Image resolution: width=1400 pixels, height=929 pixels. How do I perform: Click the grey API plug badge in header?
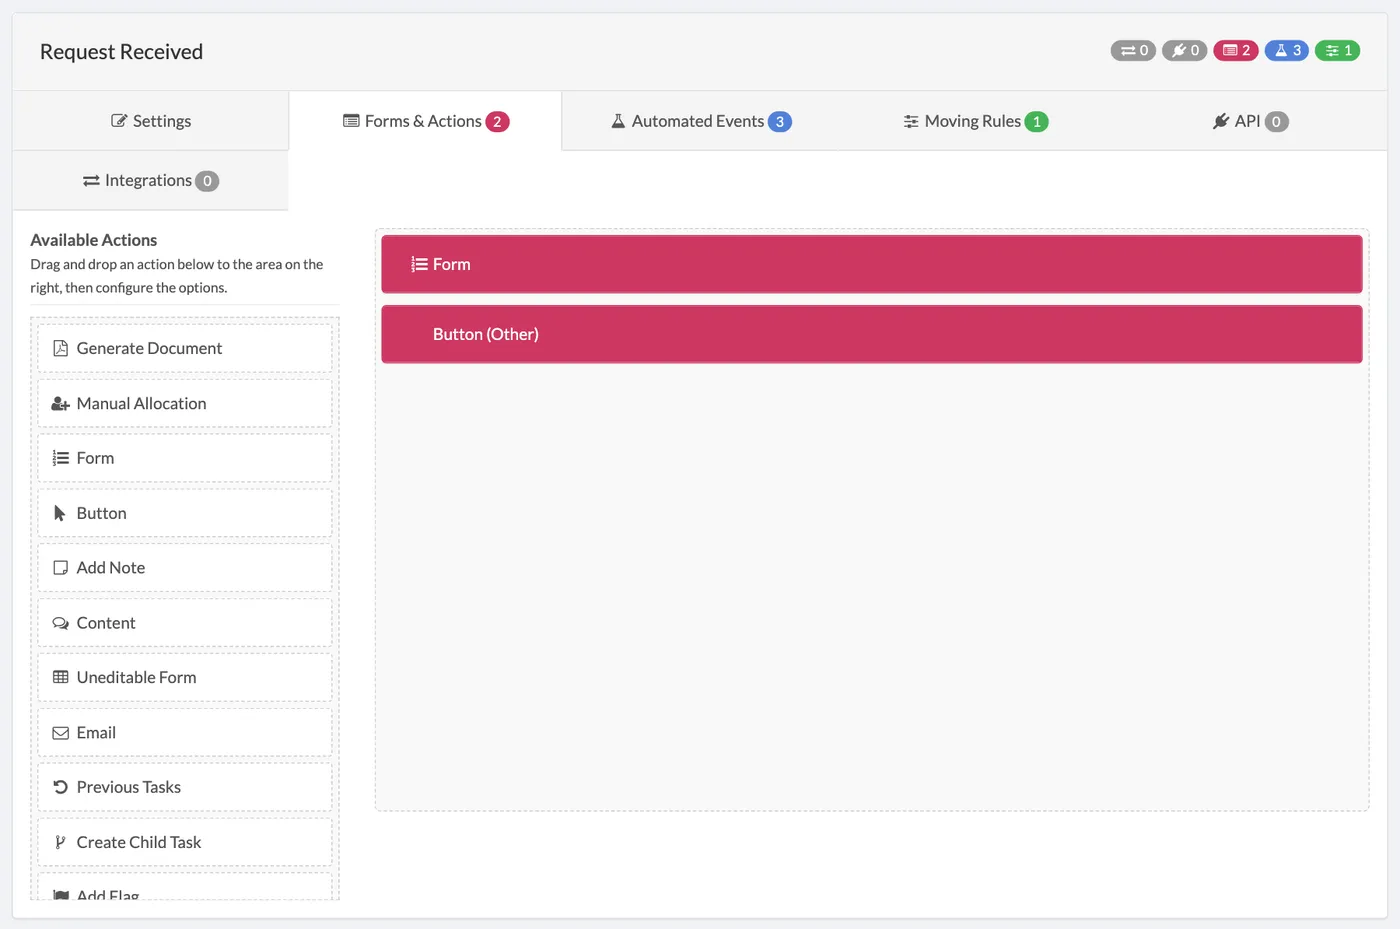point(1184,50)
